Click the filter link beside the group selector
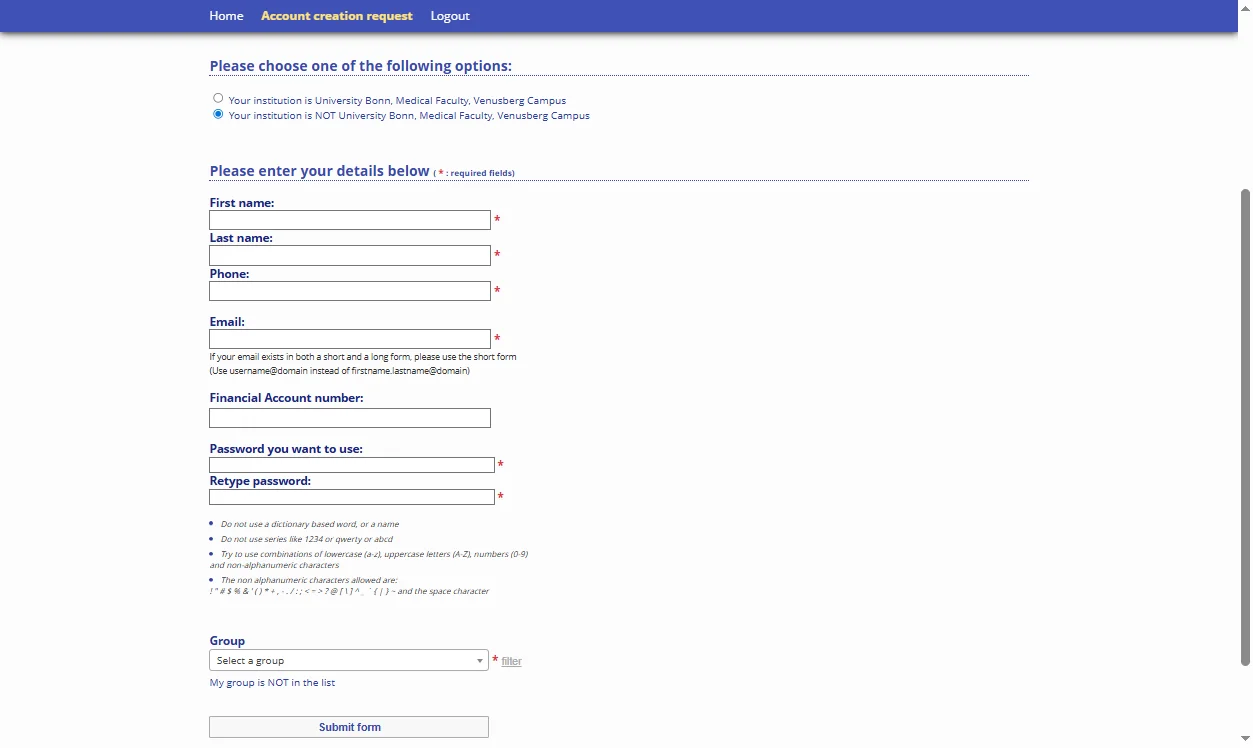Image resolution: width=1253 pixels, height=748 pixels. point(511,661)
